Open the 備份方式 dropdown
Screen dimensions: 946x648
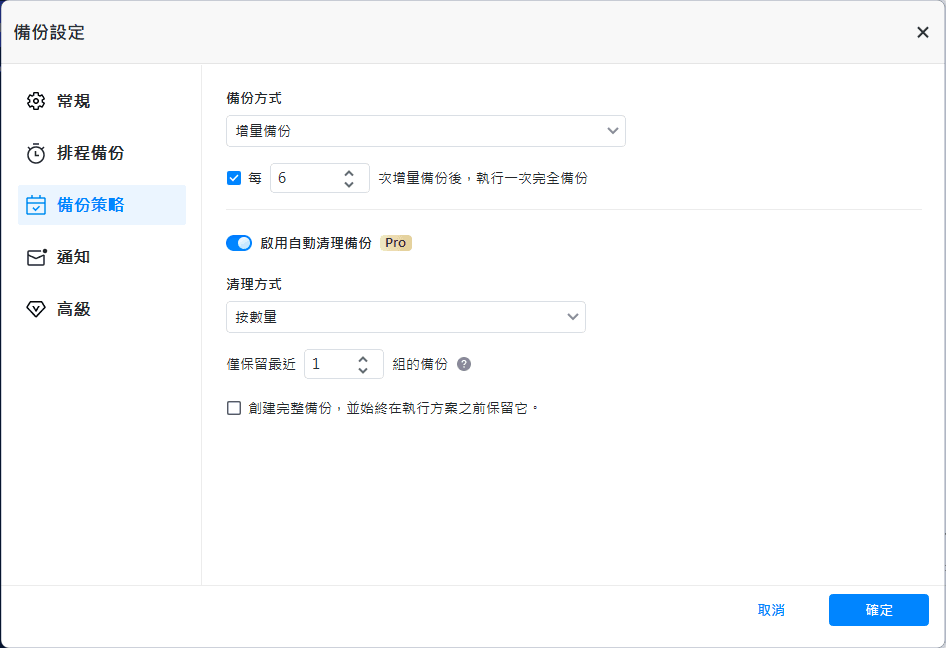pyautogui.click(x=426, y=131)
